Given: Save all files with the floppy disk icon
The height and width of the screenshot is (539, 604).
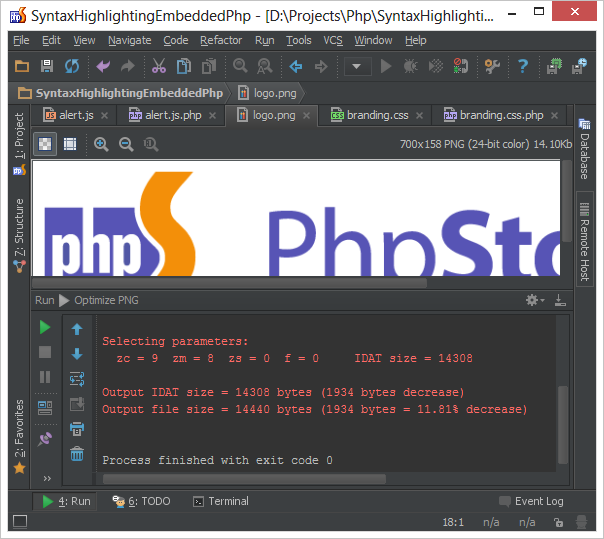Looking at the screenshot, I should coord(47,66).
